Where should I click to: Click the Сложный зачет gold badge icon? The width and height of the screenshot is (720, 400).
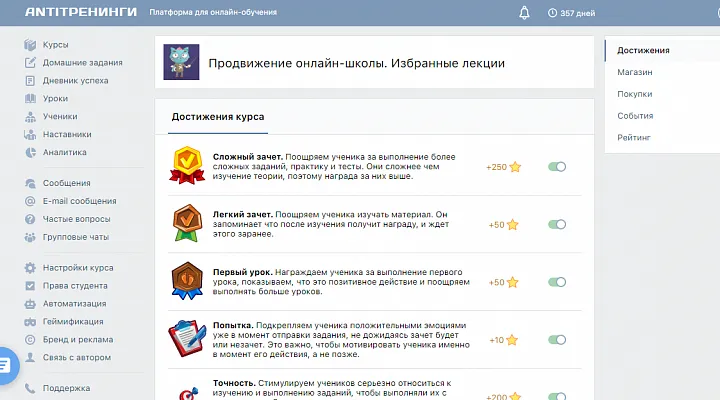pyautogui.click(x=185, y=166)
